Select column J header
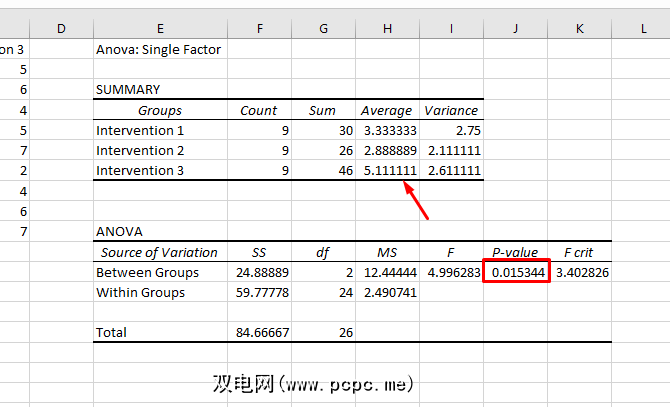 point(515,29)
